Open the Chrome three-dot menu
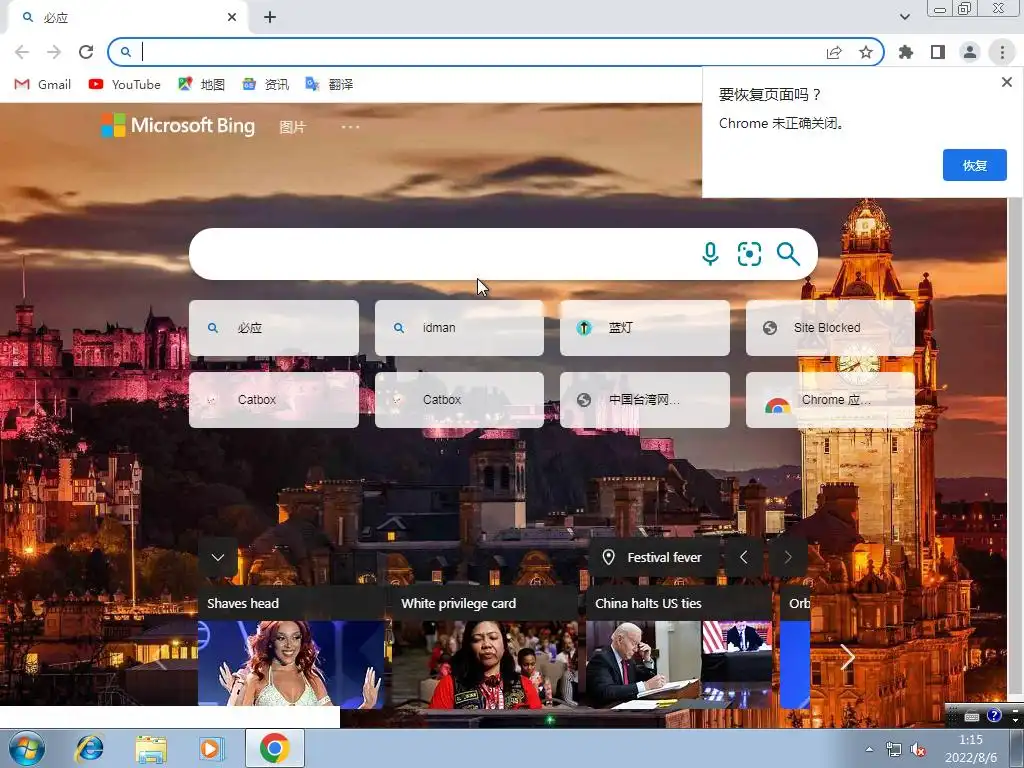This screenshot has width=1024, height=768. coord(1002,52)
